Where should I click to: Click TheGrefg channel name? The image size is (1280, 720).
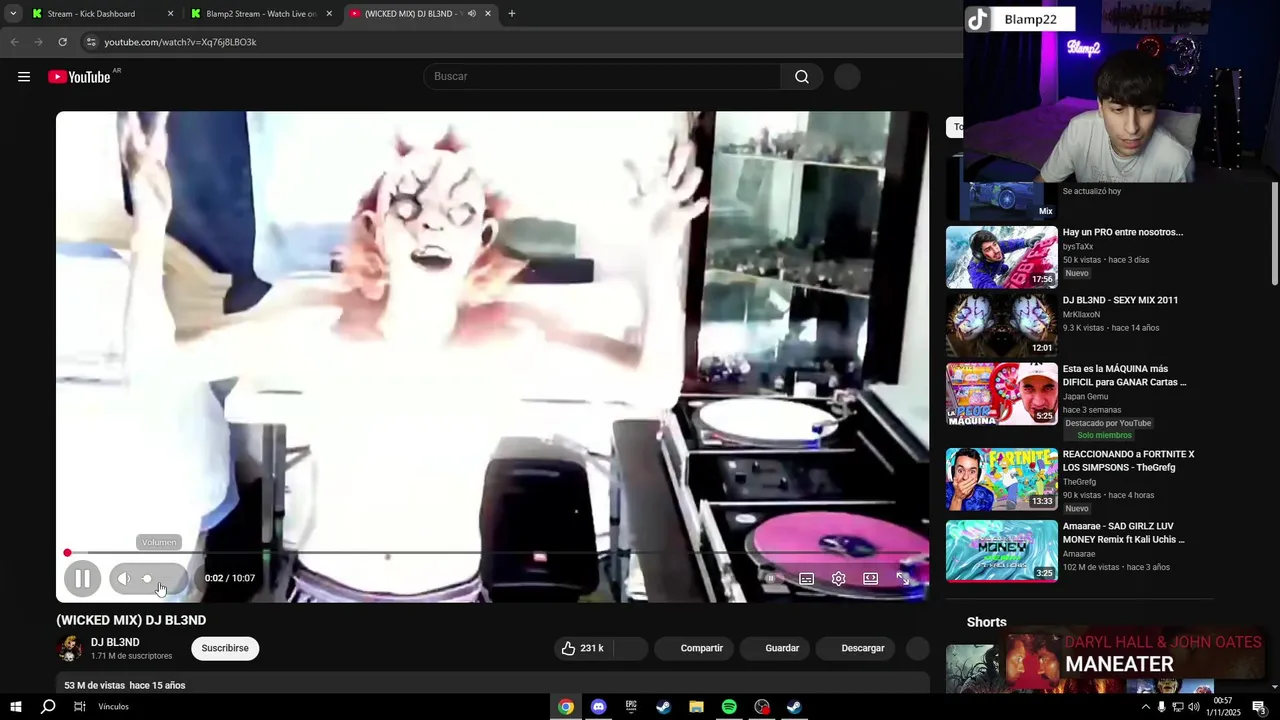pyautogui.click(x=1079, y=482)
